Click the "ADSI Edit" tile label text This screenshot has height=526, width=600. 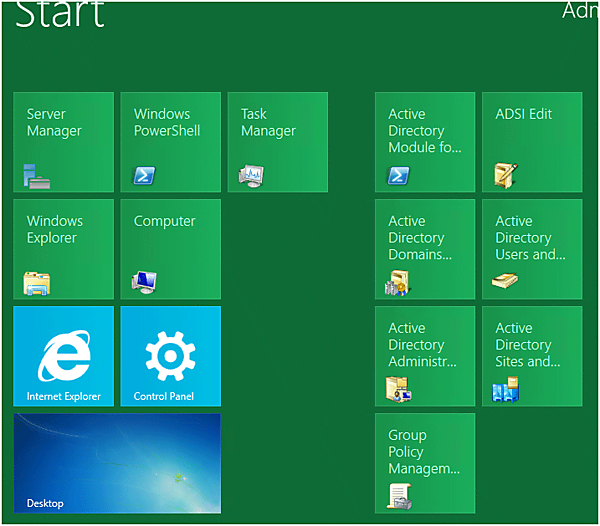(x=523, y=114)
